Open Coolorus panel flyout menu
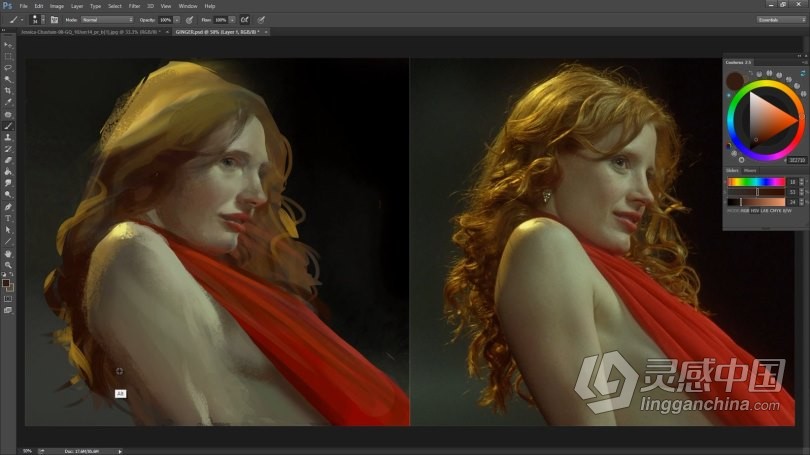The image size is (810, 455). [804, 62]
